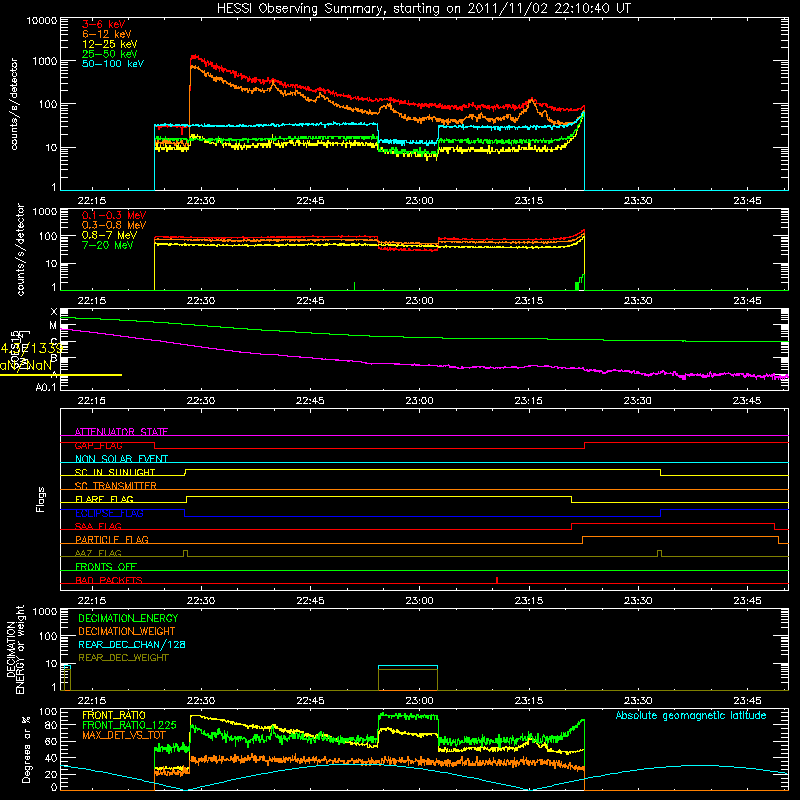Select the 80 tick on the front-ratio panel

(51, 725)
